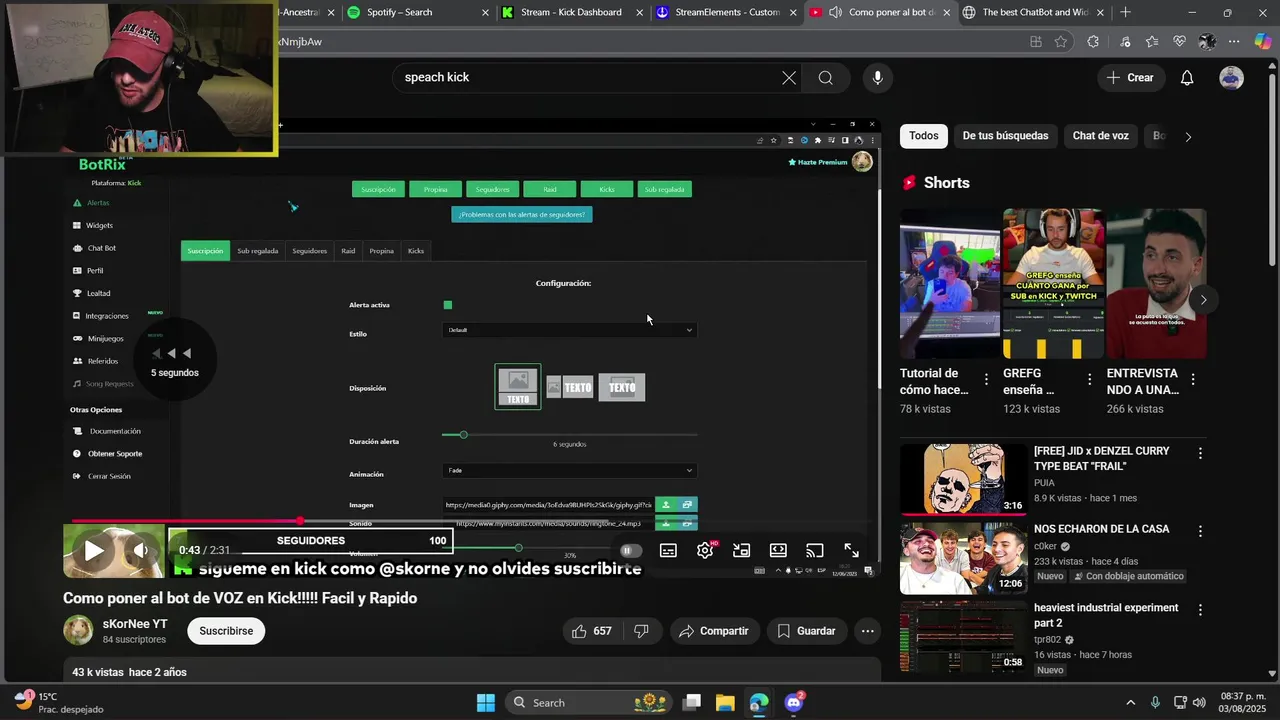Open GREFG enseña Short thumbnail
Screen dimensions: 1280x720
1053,284
